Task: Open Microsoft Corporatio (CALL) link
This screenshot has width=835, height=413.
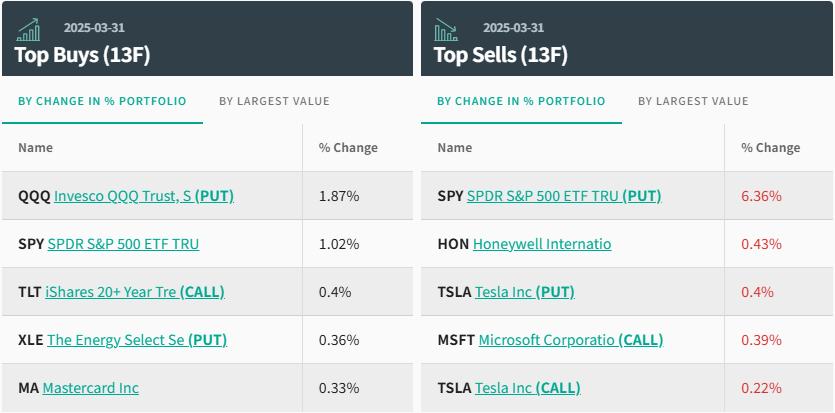Action: [571, 340]
